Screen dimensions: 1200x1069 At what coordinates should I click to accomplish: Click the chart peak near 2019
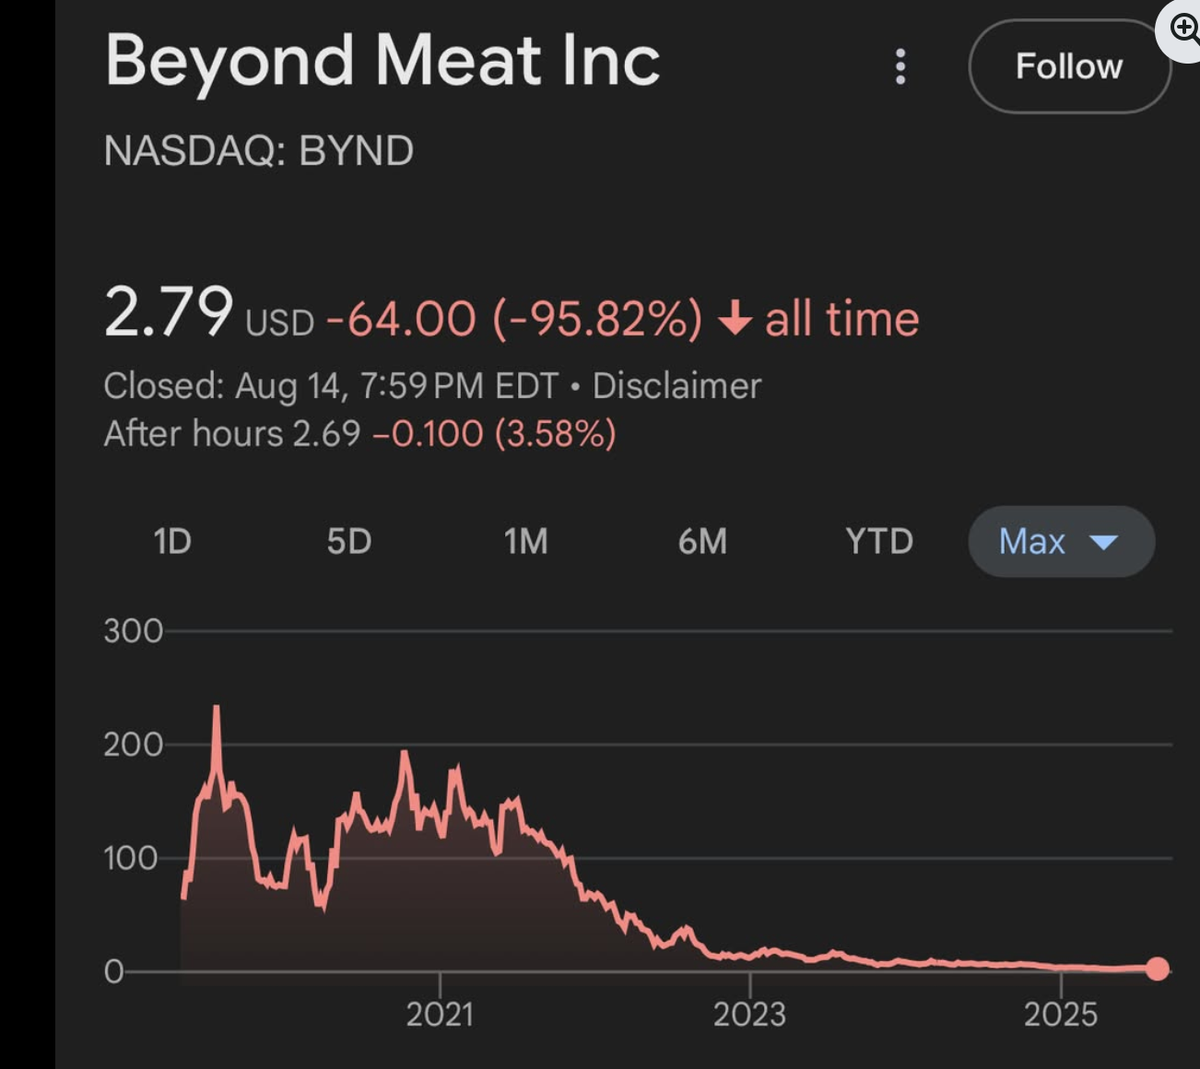(217, 709)
